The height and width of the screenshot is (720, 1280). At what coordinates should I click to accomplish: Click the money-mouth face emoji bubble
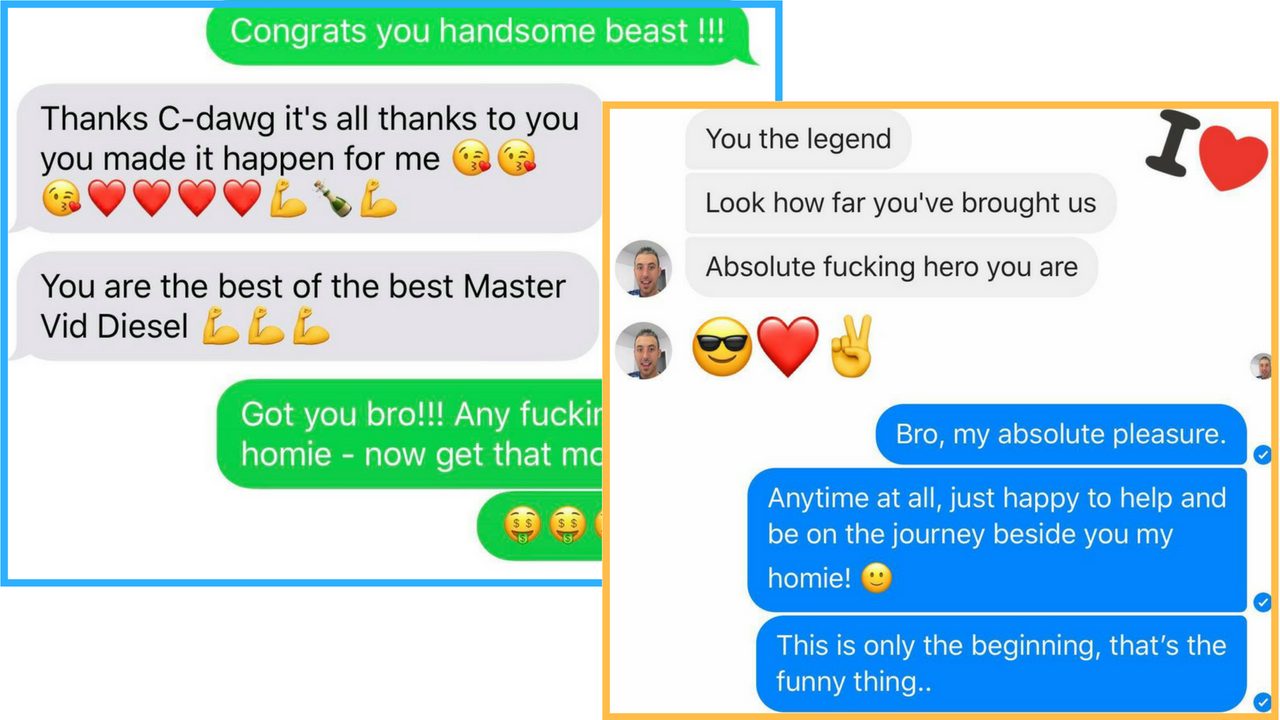coord(540,524)
